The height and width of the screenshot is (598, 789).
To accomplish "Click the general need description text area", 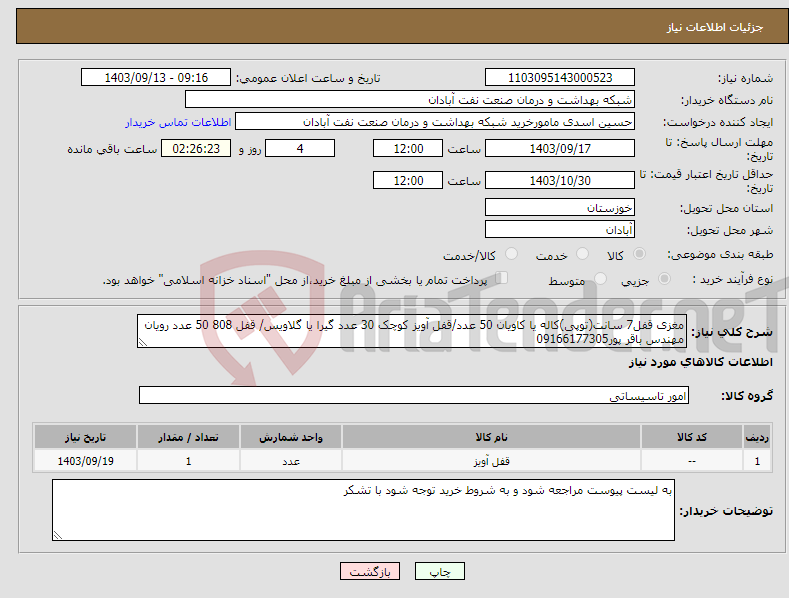I will [412, 331].
